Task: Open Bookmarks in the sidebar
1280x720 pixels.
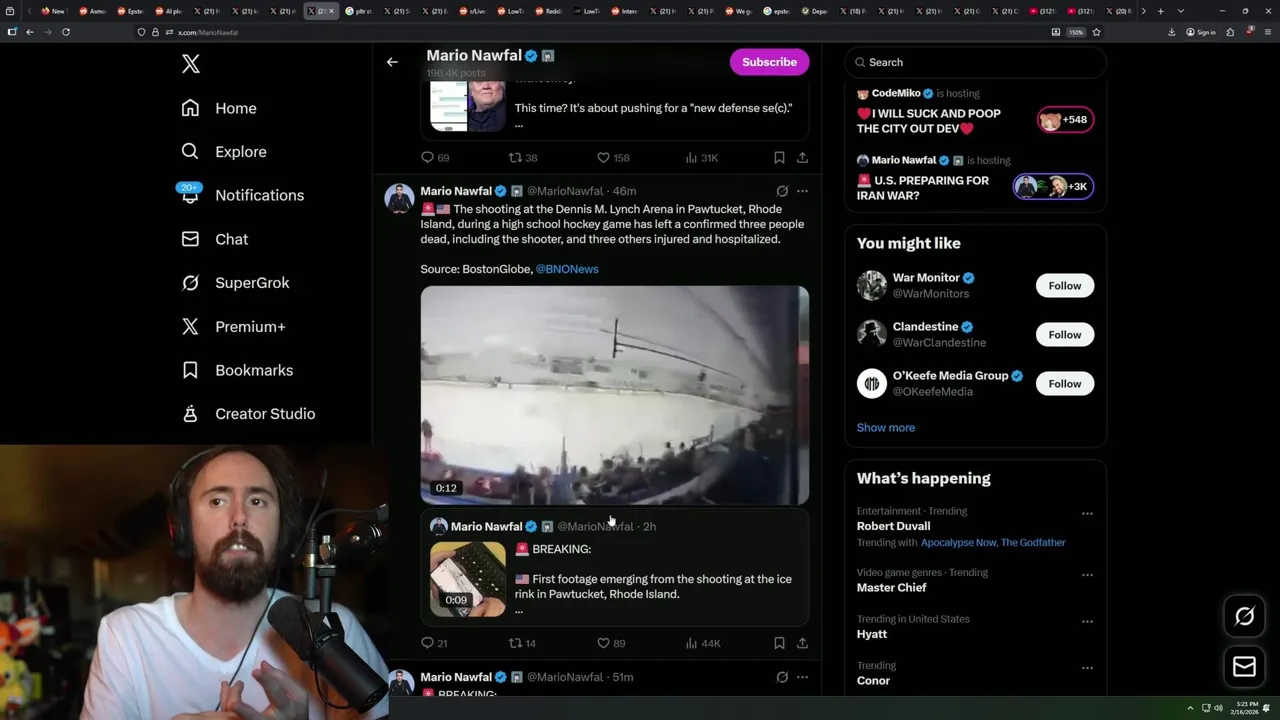Action: [237, 370]
